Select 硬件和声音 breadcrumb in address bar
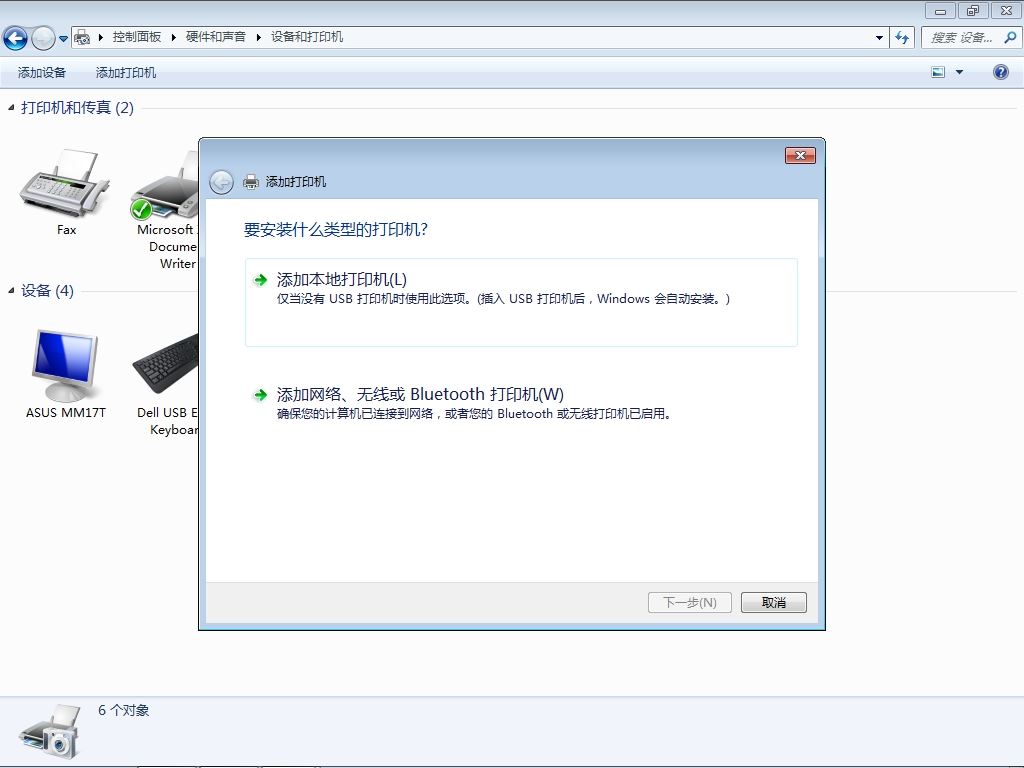Viewport: 1024px width, 768px height. 216,37
